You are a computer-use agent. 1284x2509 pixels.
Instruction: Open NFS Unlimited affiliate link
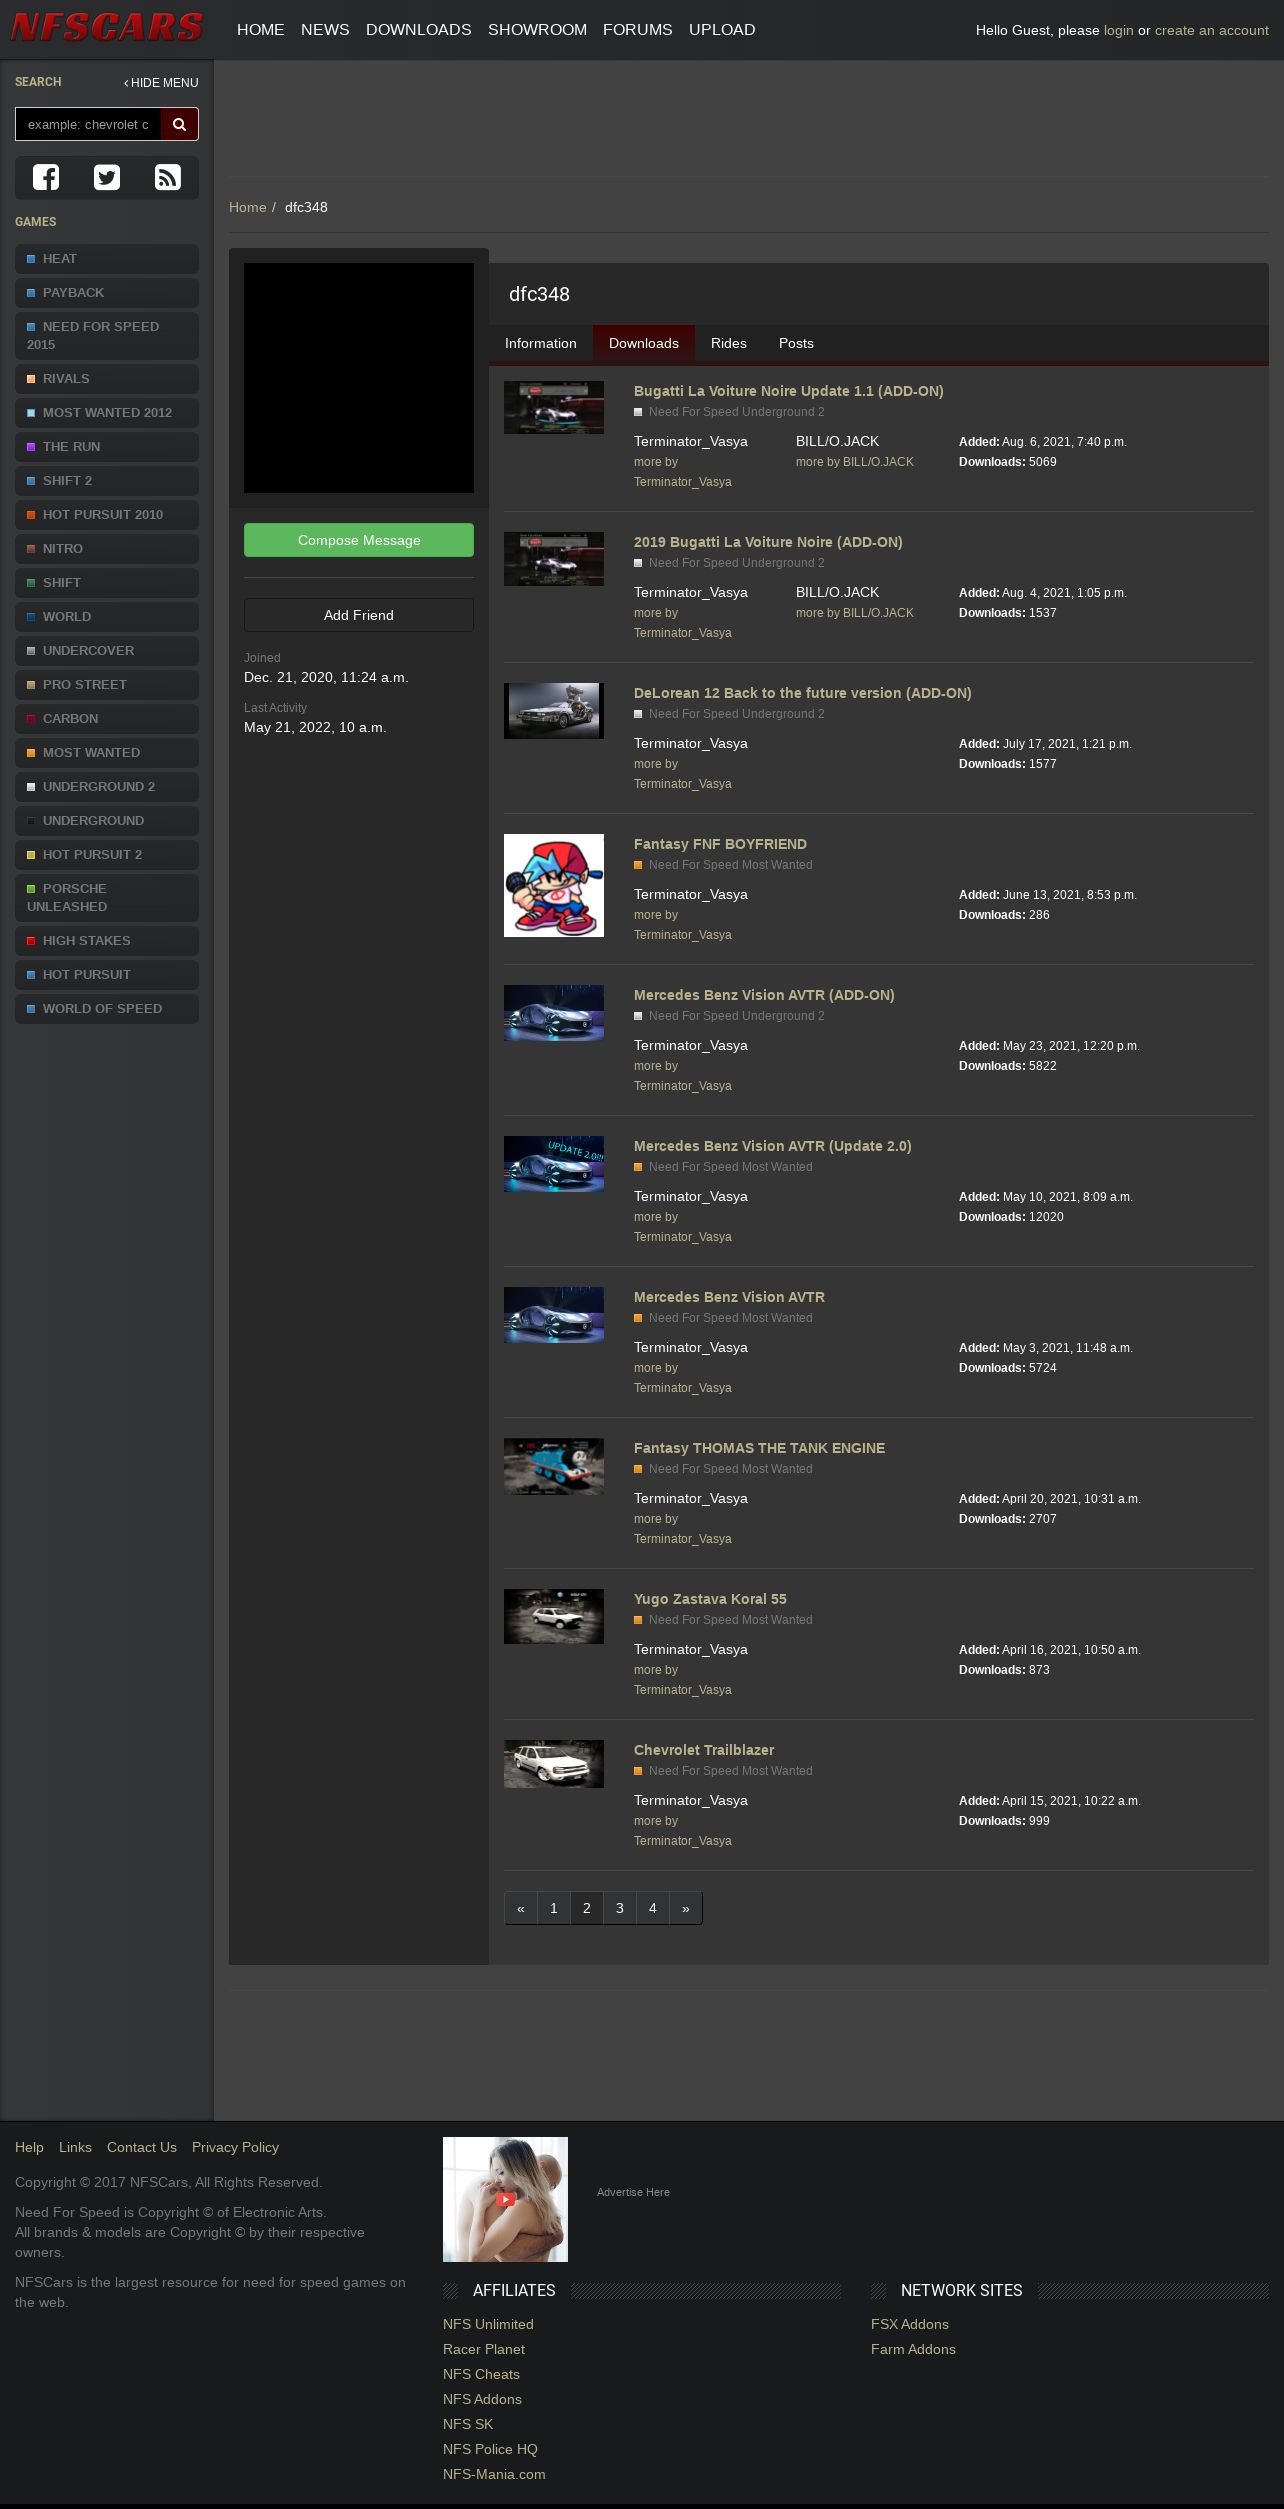[x=488, y=2324]
